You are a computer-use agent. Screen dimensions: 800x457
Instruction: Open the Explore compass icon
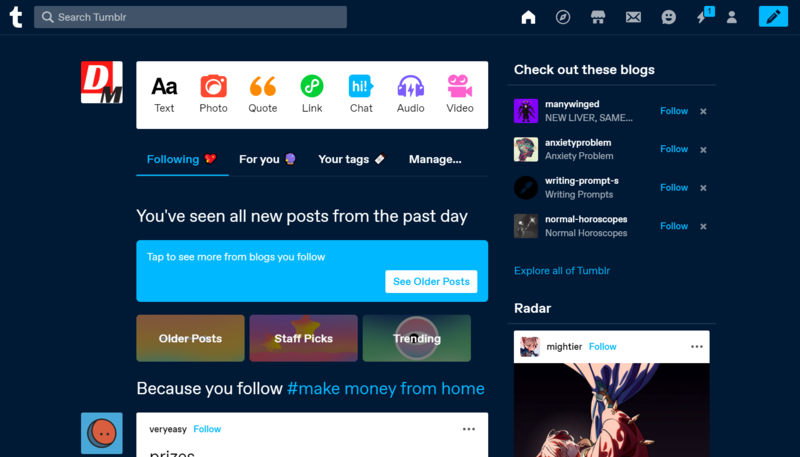[563, 17]
